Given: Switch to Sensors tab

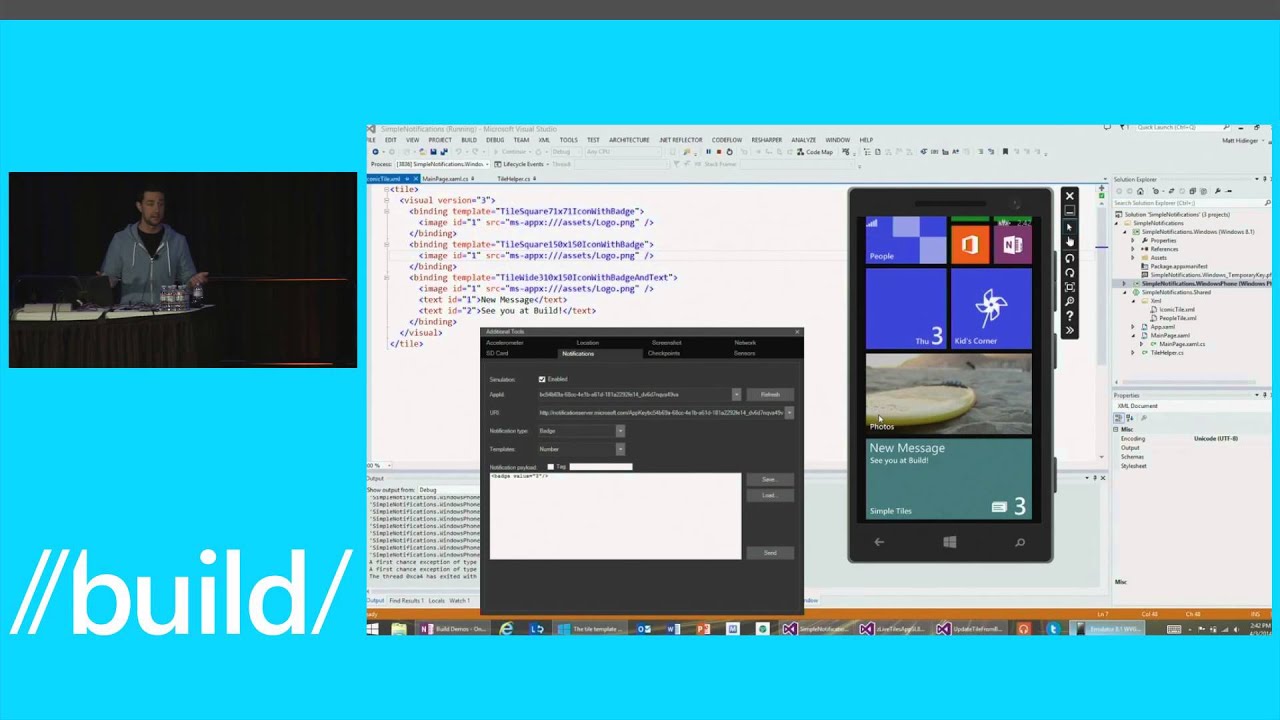Looking at the screenshot, I should [744, 353].
